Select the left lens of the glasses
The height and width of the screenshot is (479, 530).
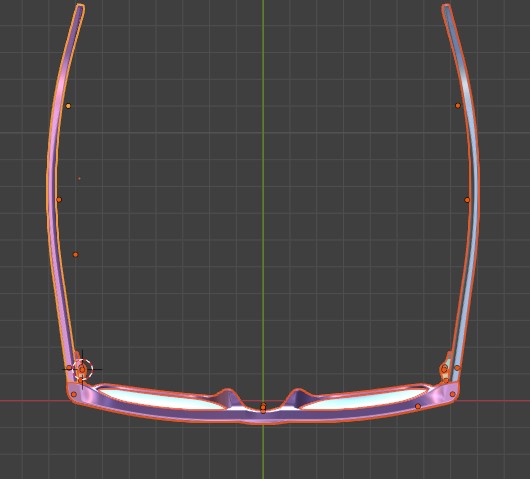[162, 399]
